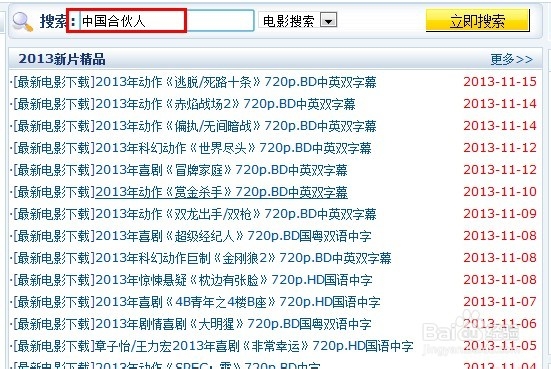Click the date 2013-11-14 beside 赤焰战场2
The image size is (551, 369).
tap(500, 104)
